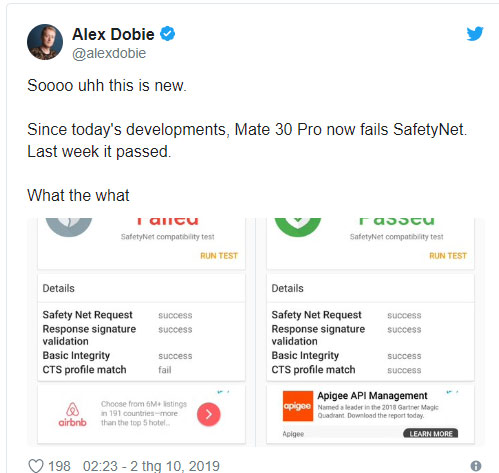Click RUN TEST in passed screenshot
The width and height of the screenshot is (499, 473).
[x=448, y=256]
